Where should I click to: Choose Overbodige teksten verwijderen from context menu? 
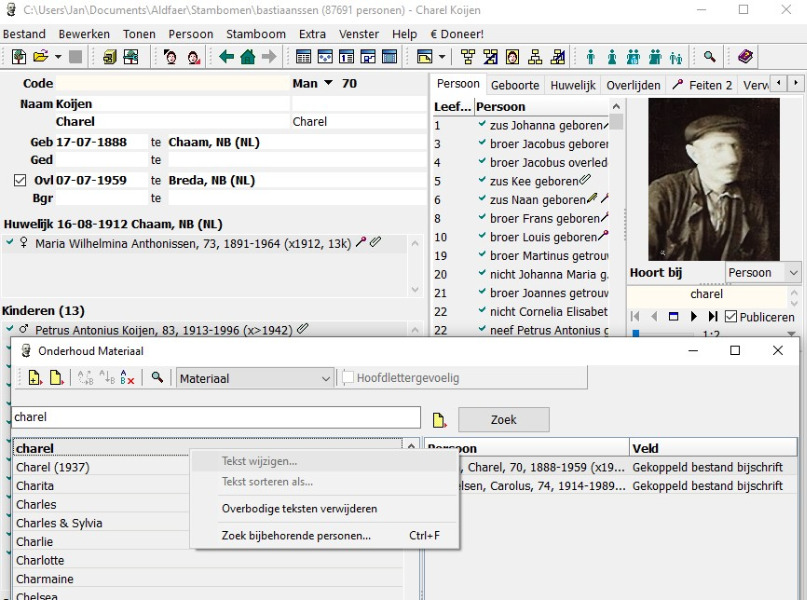click(299, 509)
